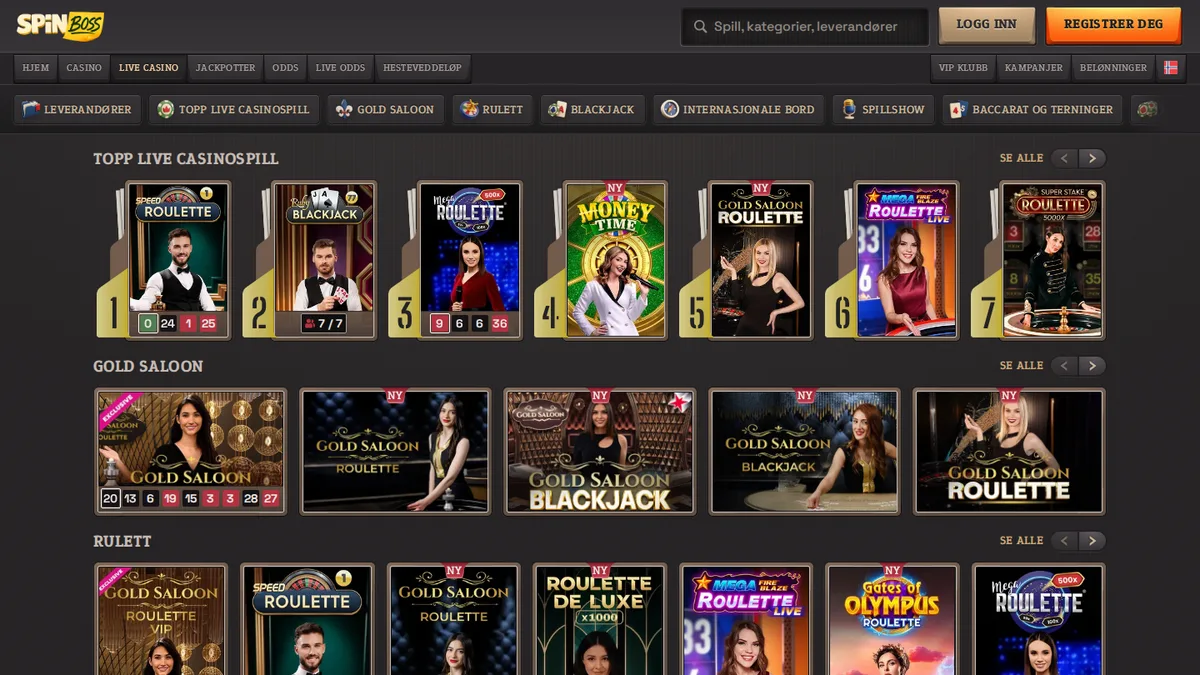Open Roulette De Luxe x1000 game
1200x675 pixels.
coord(600,620)
